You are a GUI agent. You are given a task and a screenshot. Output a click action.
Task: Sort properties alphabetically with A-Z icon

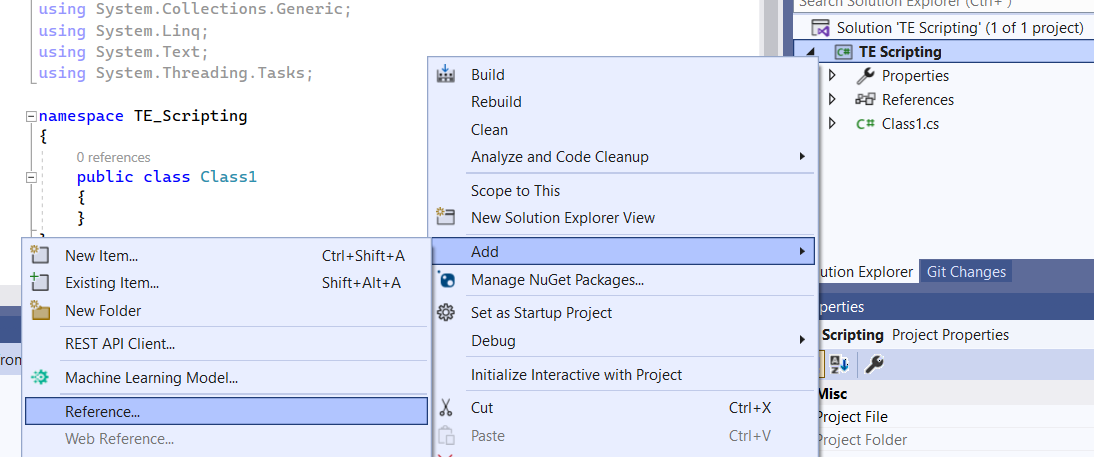(840, 365)
